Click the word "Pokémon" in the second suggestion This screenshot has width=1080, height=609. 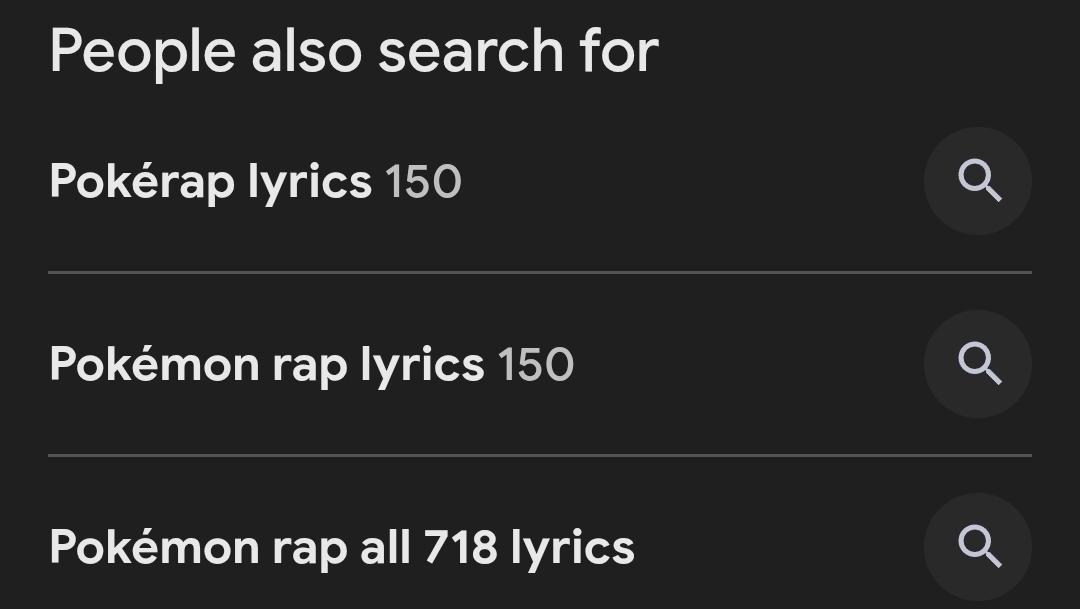tap(154, 365)
